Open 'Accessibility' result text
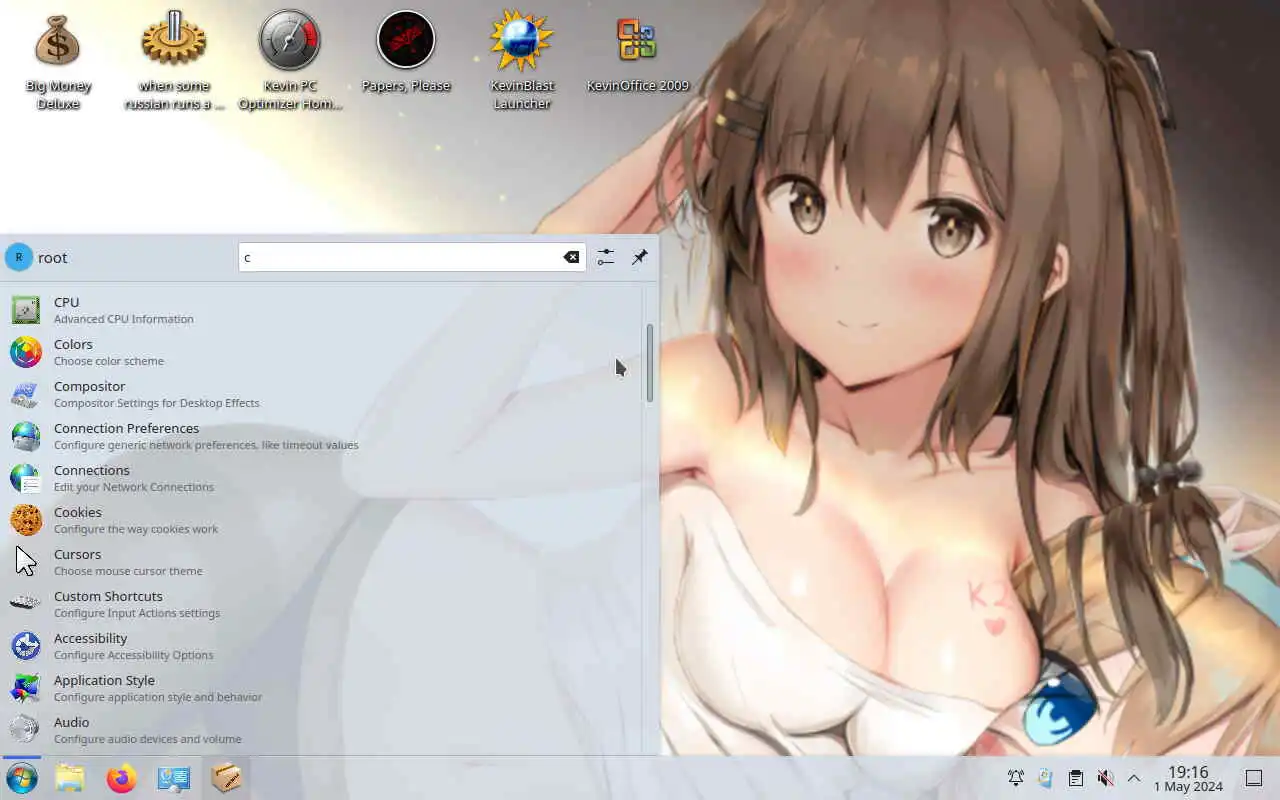Screen dimensions: 1280x800 pyautogui.click(x=91, y=638)
